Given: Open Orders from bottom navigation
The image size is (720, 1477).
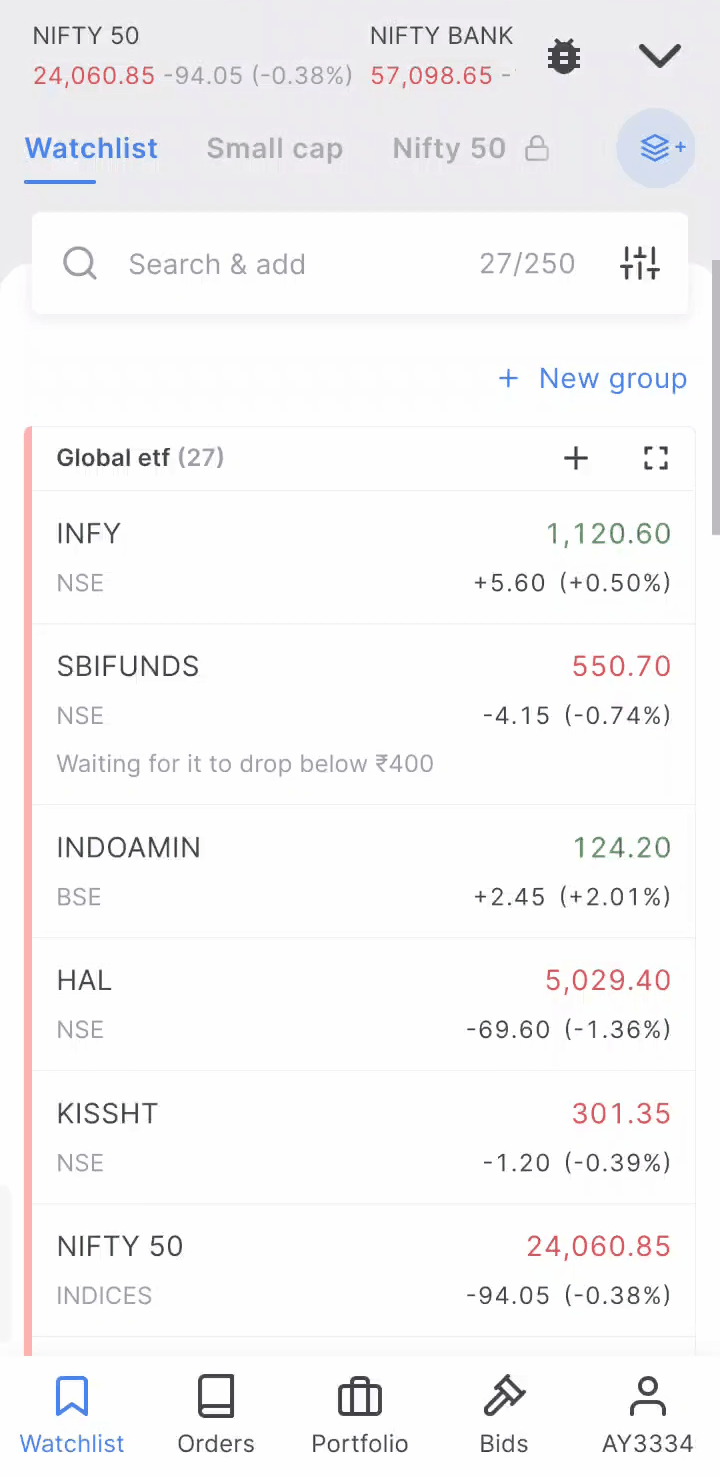Looking at the screenshot, I should [x=216, y=1415].
